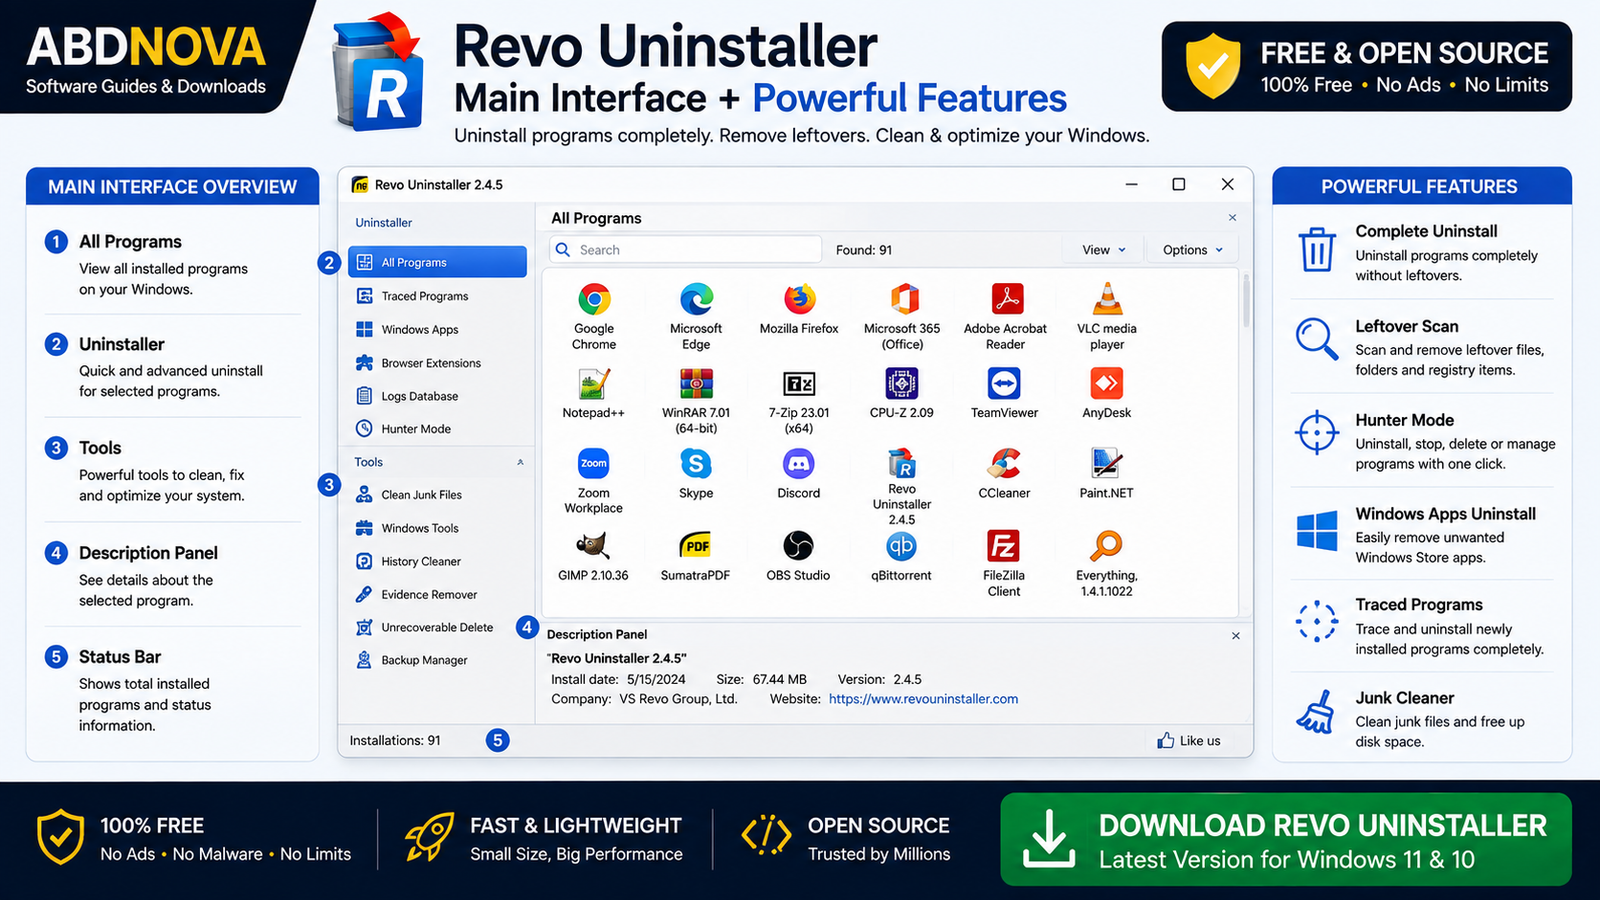
Task: Select CCleaner program icon
Action: (x=1004, y=464)
